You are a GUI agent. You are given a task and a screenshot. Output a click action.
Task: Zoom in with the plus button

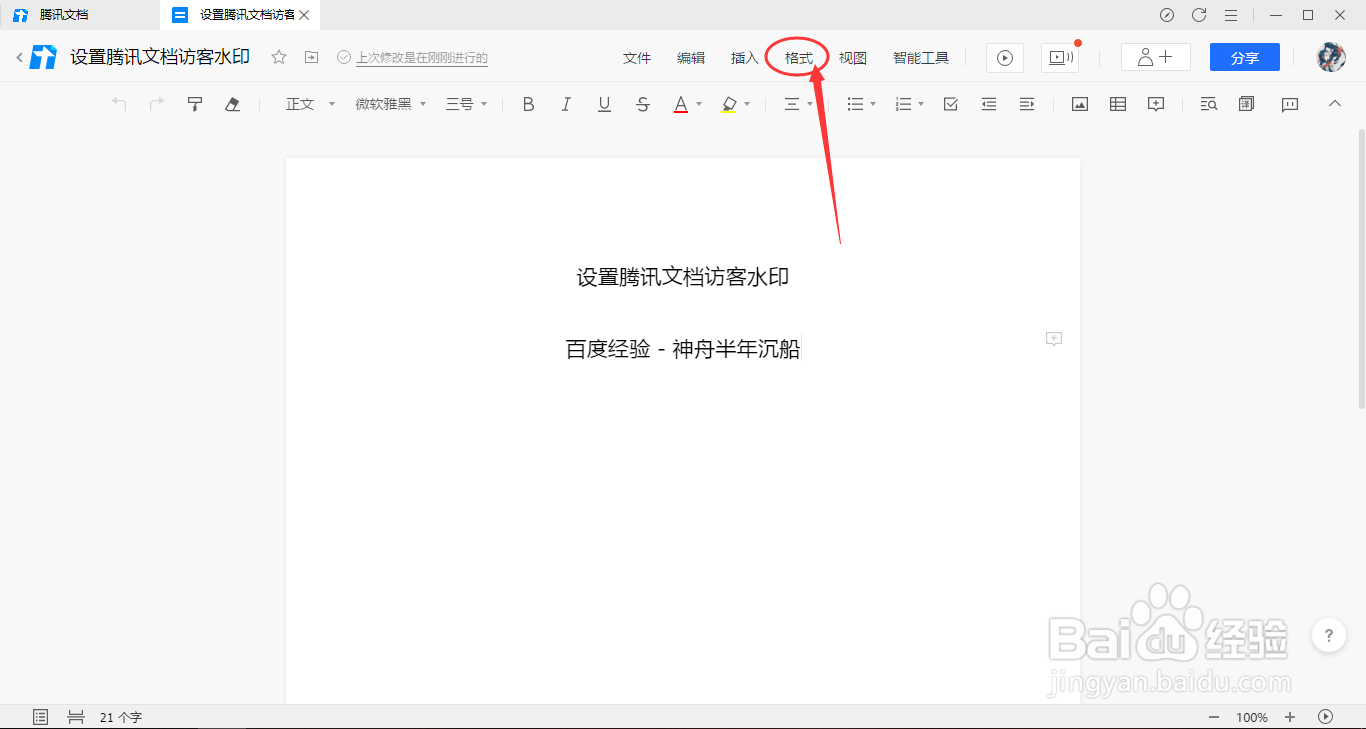tap(1290, 717)
